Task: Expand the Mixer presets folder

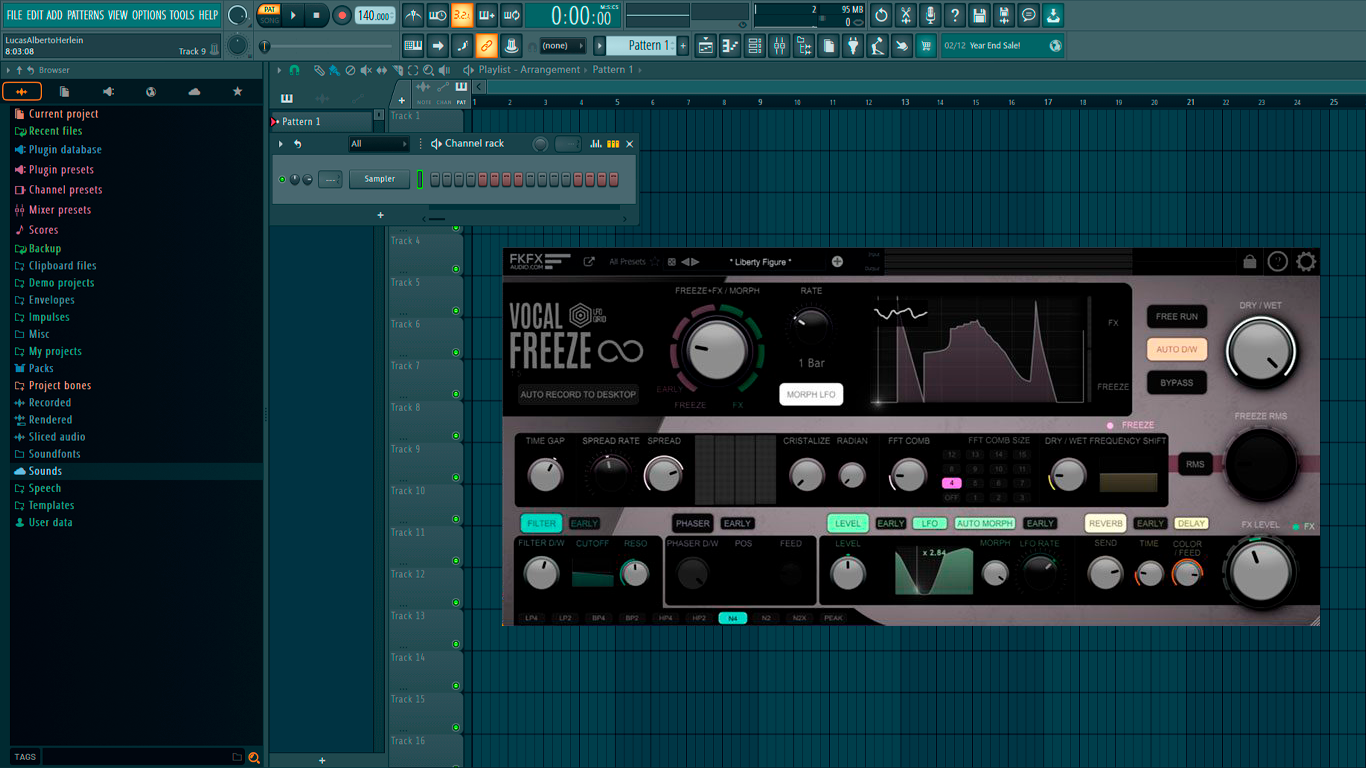Action: (x=60, y=210)
